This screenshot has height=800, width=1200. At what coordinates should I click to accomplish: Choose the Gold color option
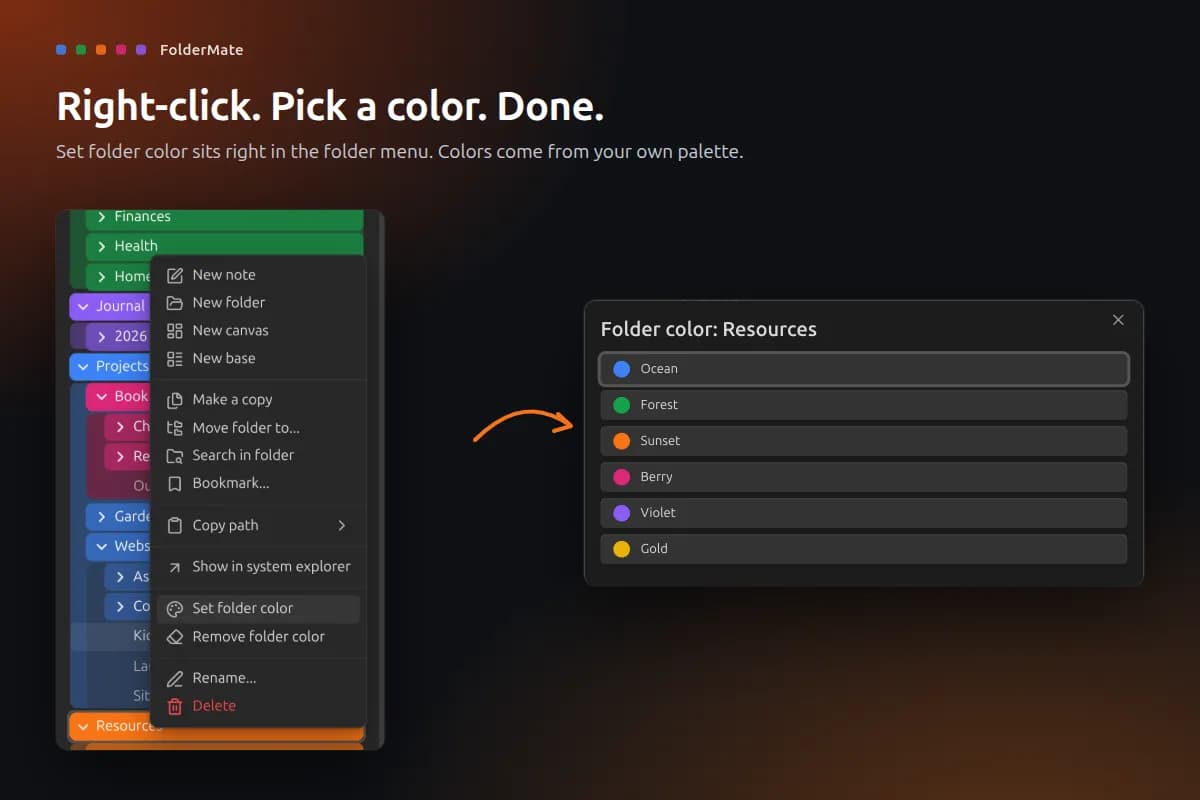pos(864,549)
